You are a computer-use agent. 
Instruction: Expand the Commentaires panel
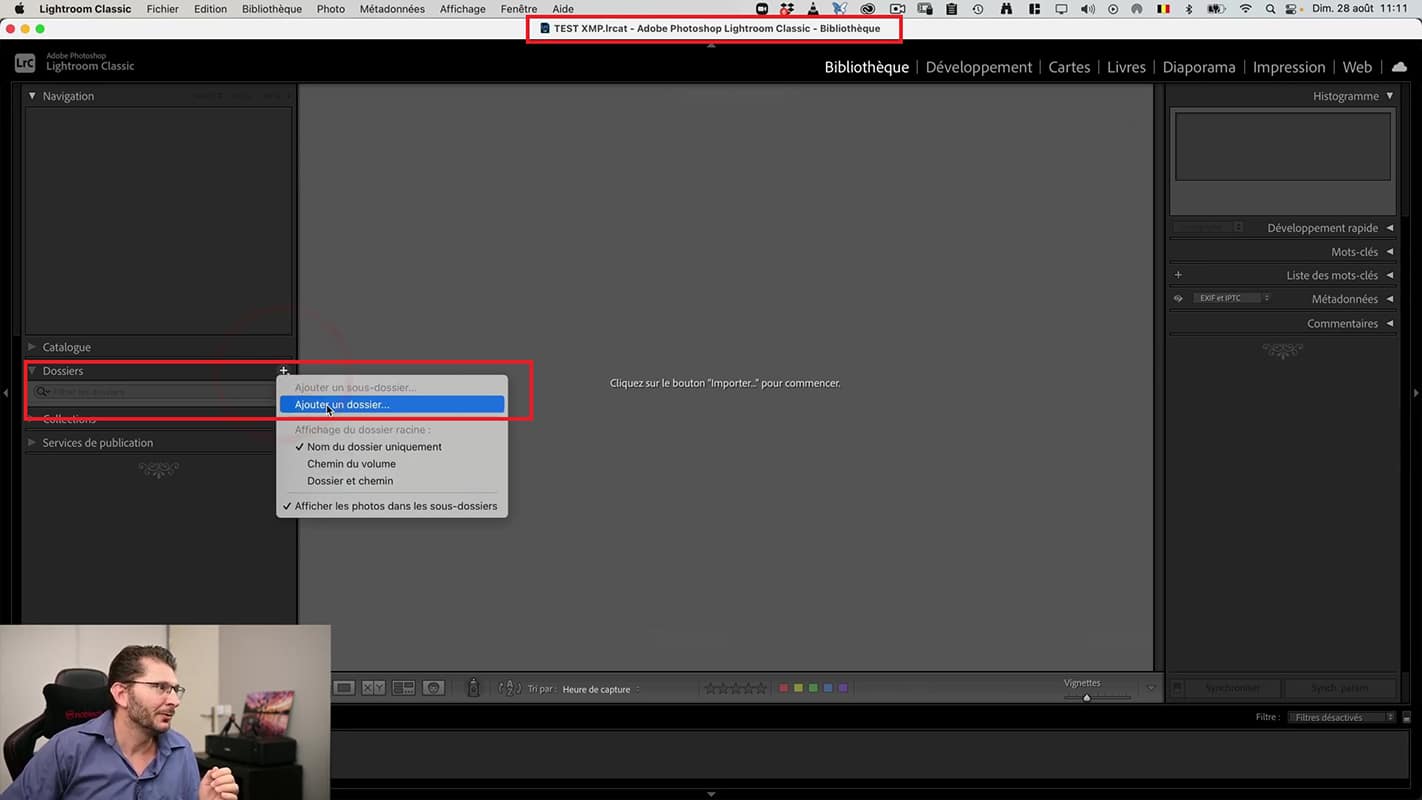point(1390,323)
